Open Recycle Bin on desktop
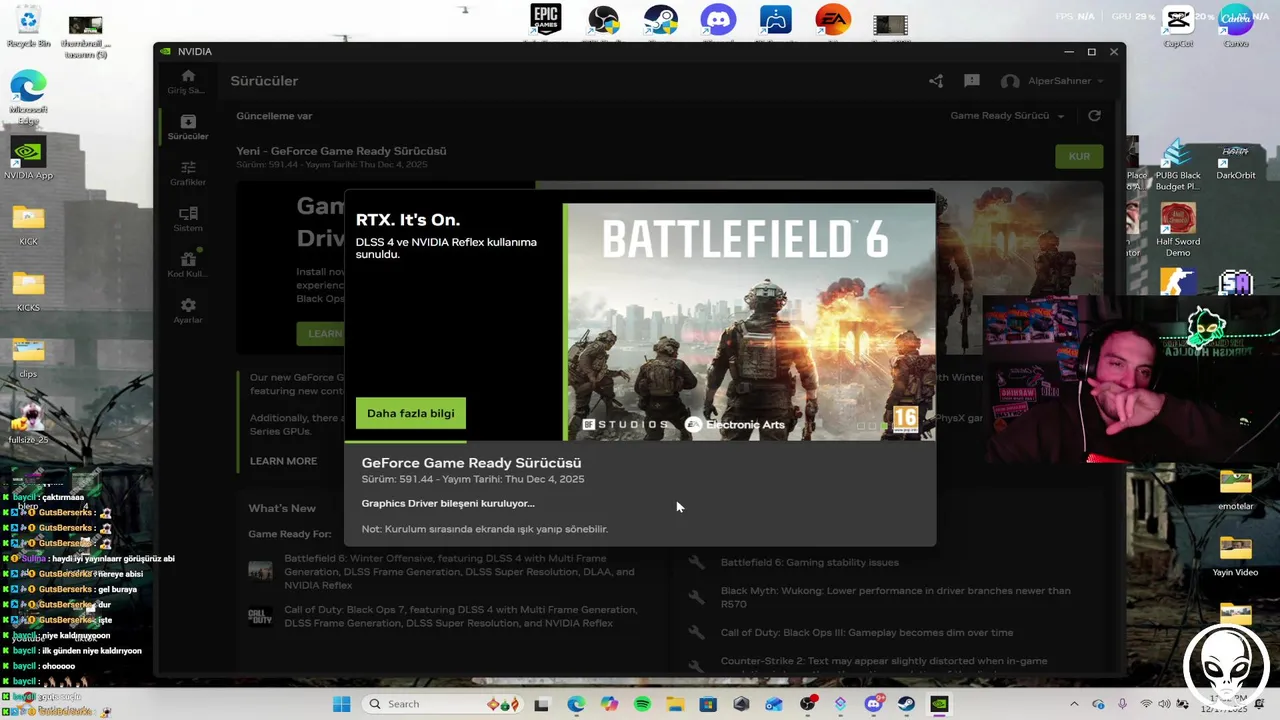Viewport: 1280px width, 720px height. pyautogui.click(x=28, y=27)
